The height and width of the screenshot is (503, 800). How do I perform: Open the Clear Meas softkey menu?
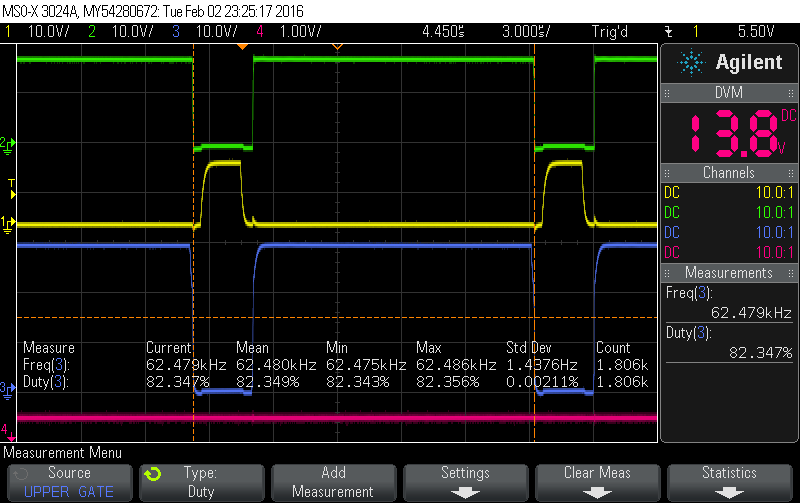(597, 483)
